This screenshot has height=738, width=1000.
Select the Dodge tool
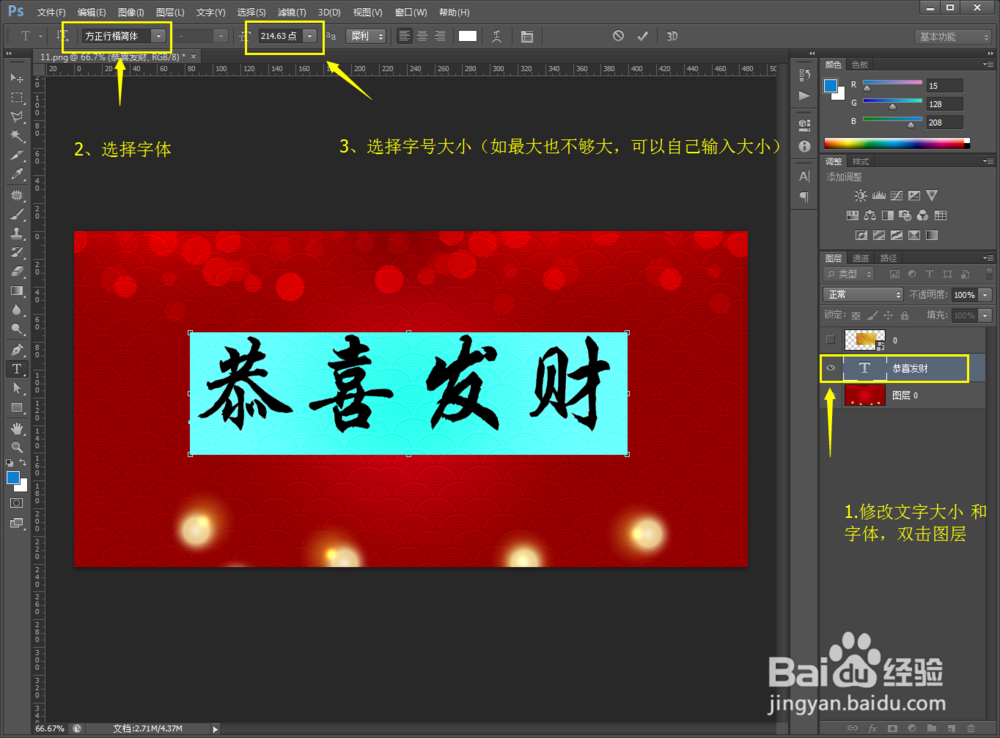[x=17, y=330]
